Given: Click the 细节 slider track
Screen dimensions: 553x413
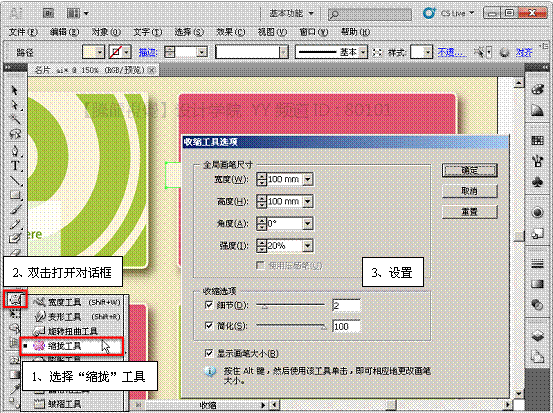Looking at the screenshot, I should click(x=290, y=305).
